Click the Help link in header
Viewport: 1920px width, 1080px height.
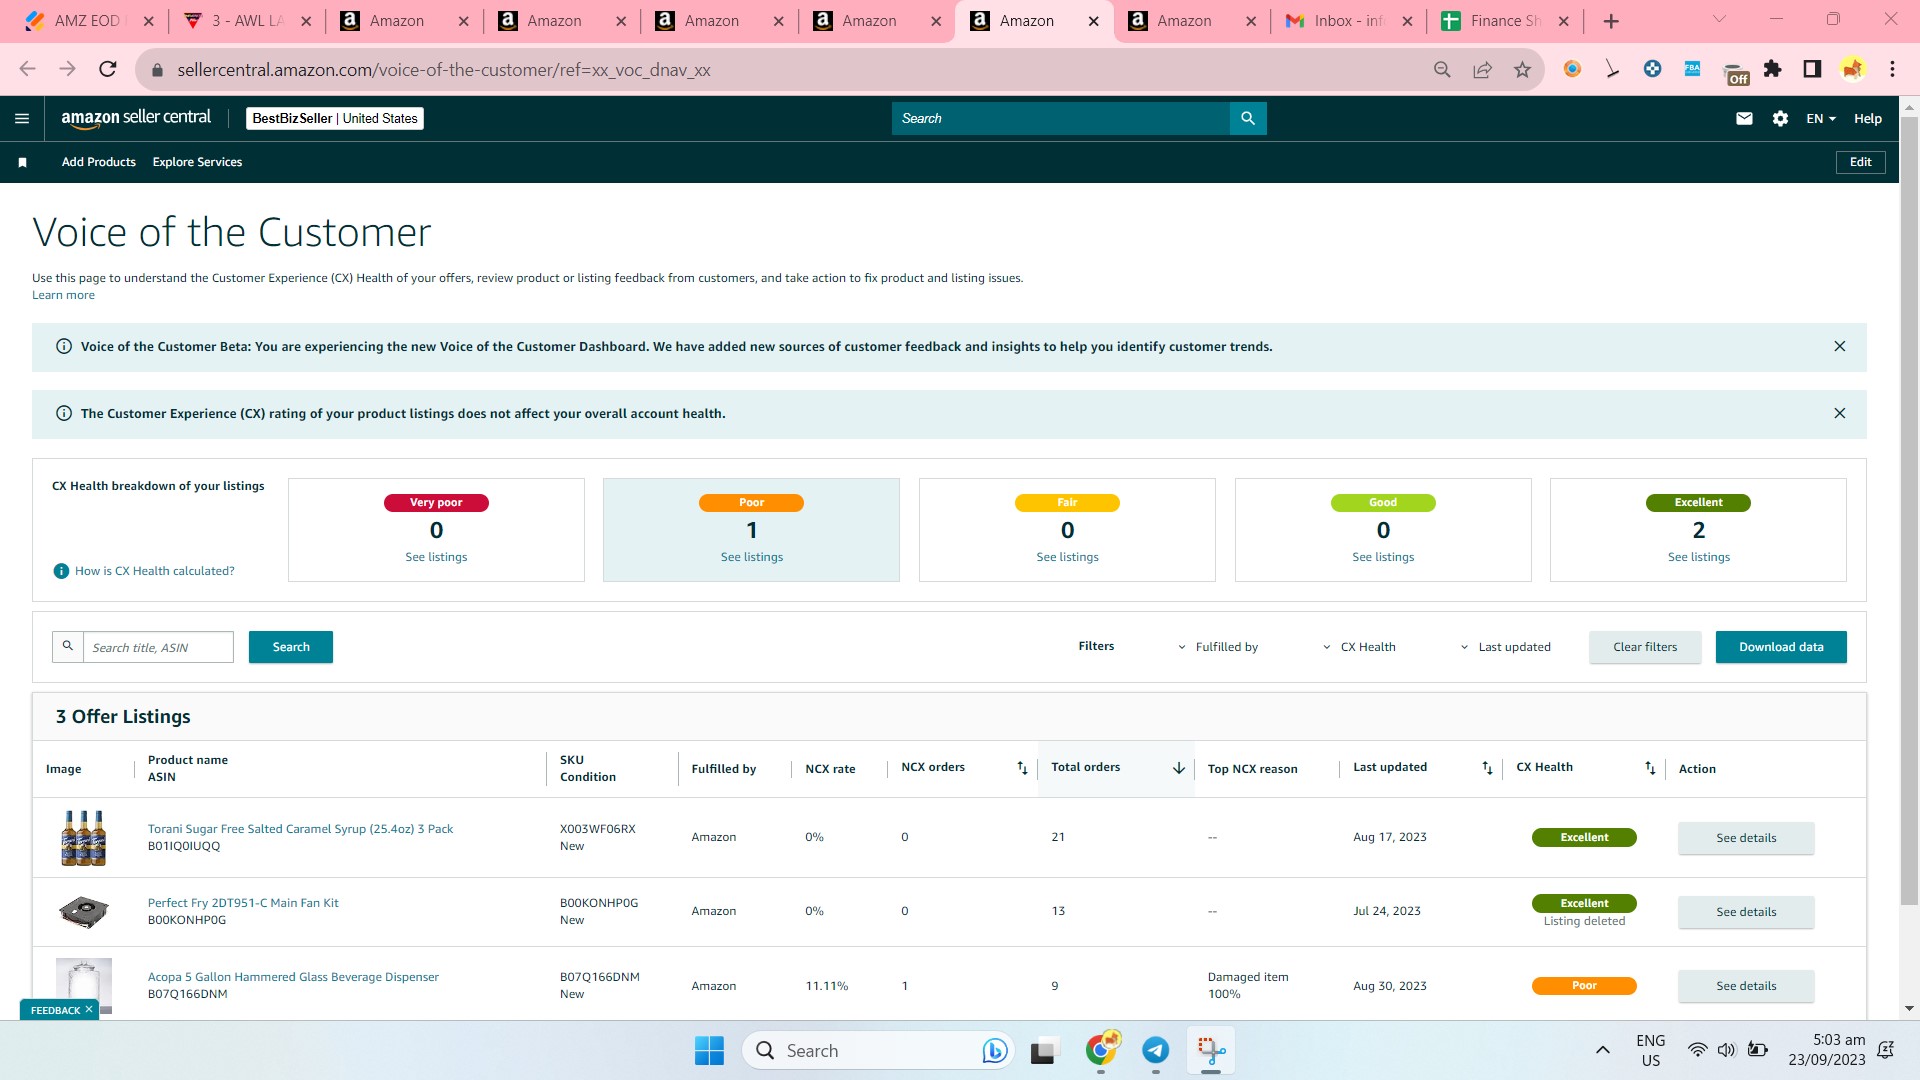tap(1867, 118)
